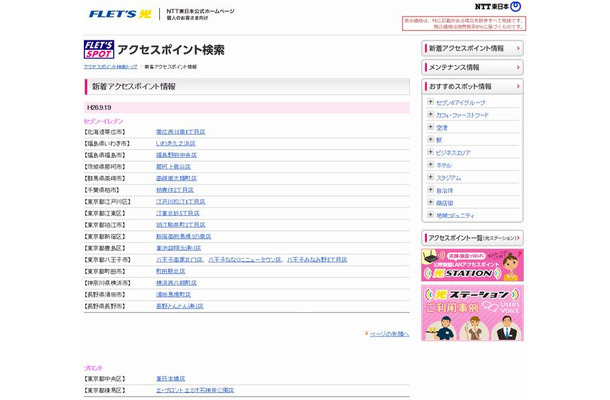This screenshot has width=610, height=400.
Task: Open the store link in 東京都町田市 row
Action: coord(170,272)
